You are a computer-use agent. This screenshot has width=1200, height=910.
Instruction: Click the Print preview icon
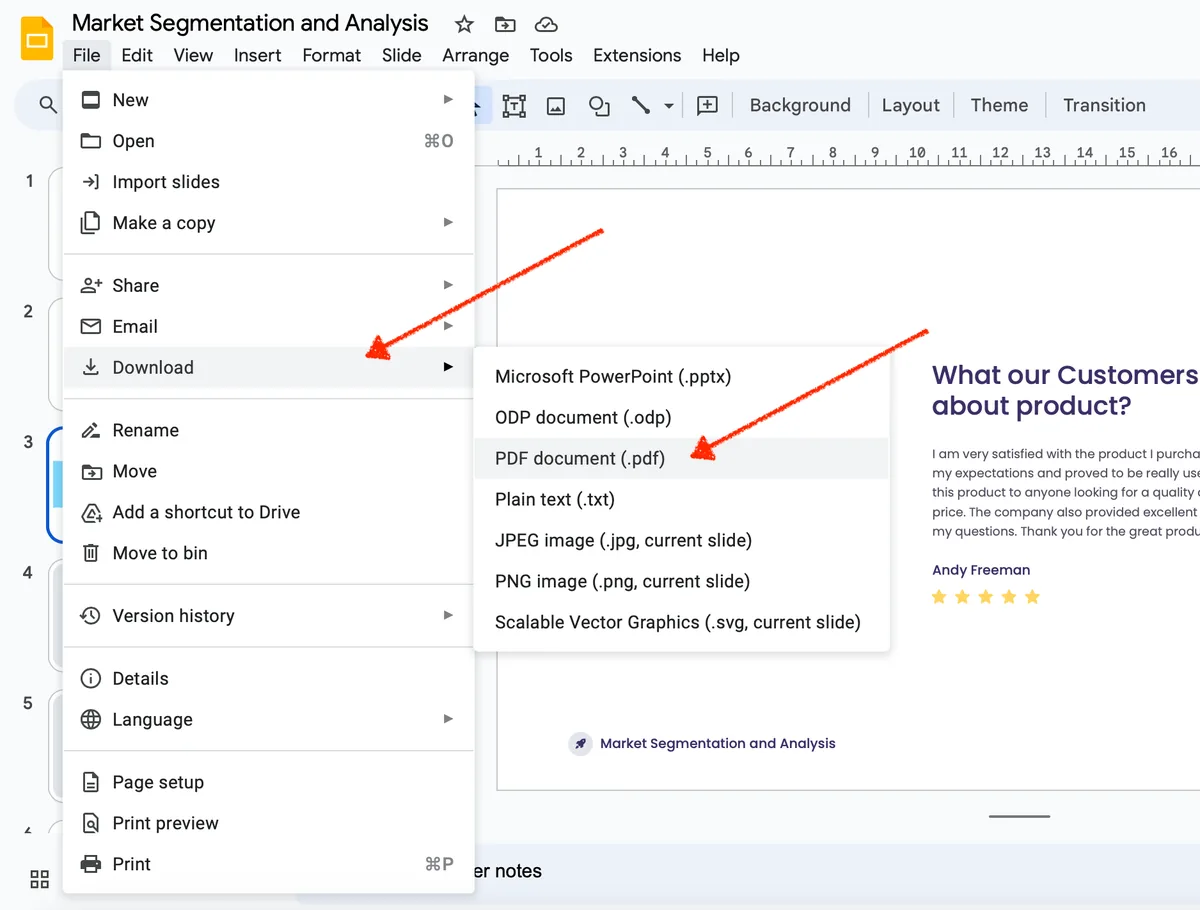91,823
